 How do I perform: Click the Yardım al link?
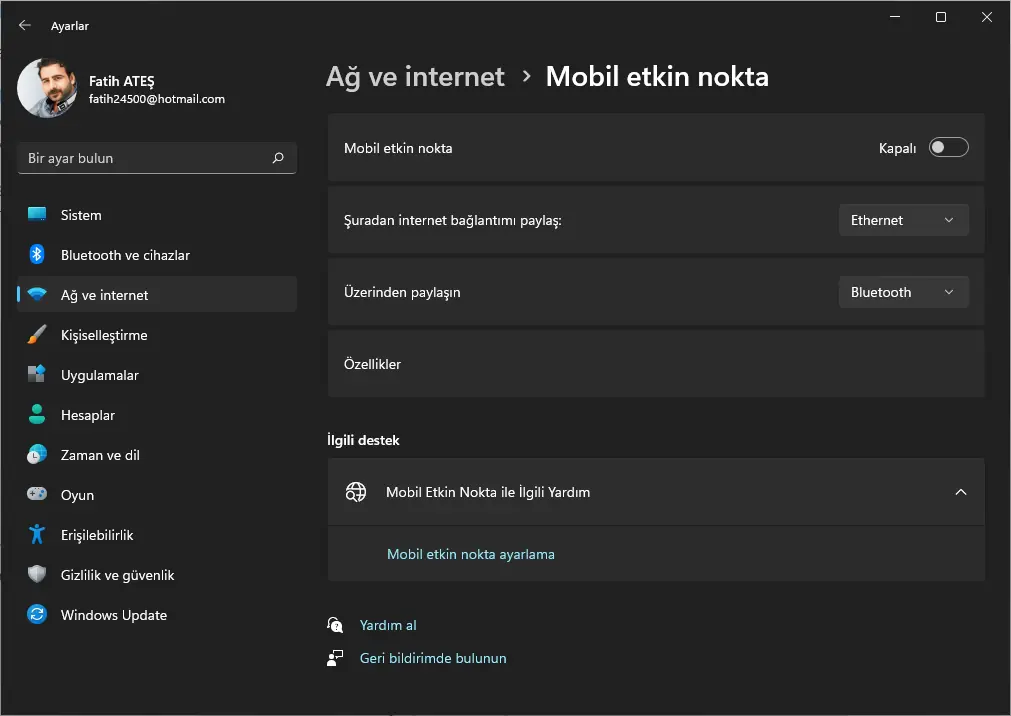tap(388, 624)
